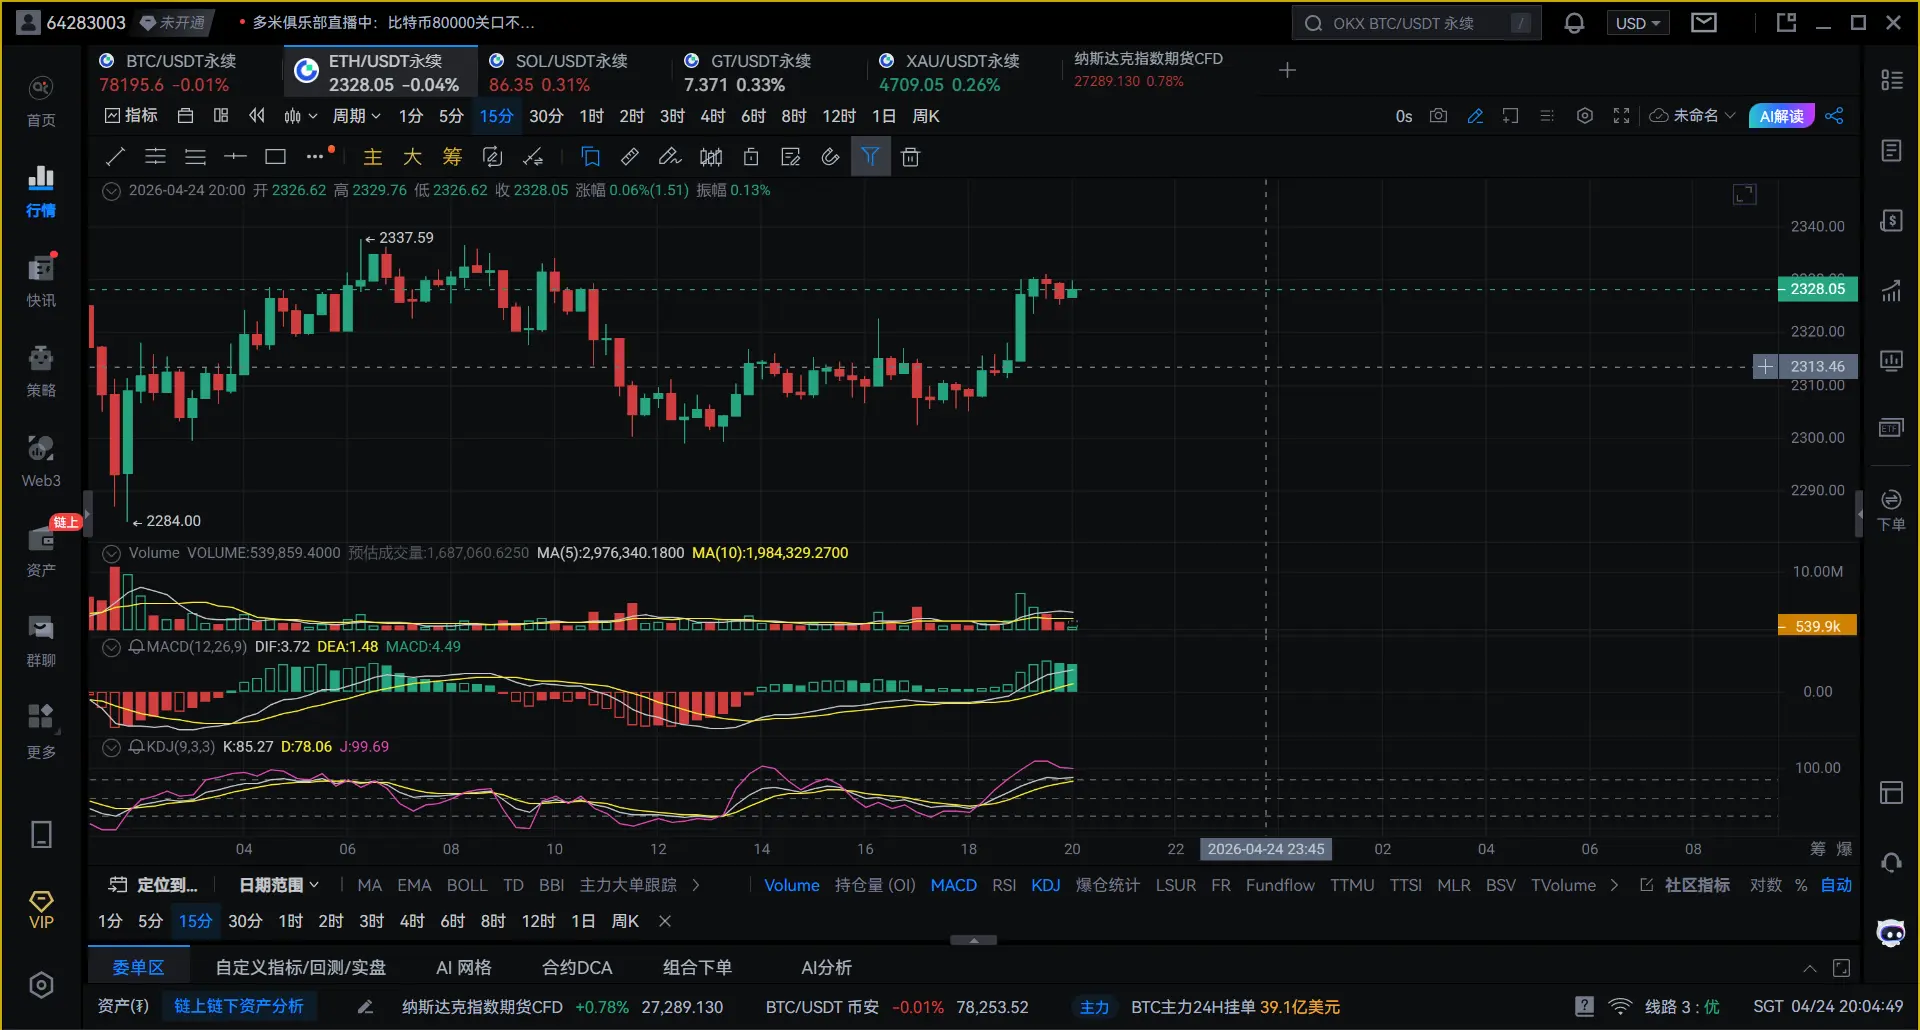Open the candlestick chart type dropdown
Viewport: 1920px width, 1030px height.
pyautogui.click(x=300, y=116)
